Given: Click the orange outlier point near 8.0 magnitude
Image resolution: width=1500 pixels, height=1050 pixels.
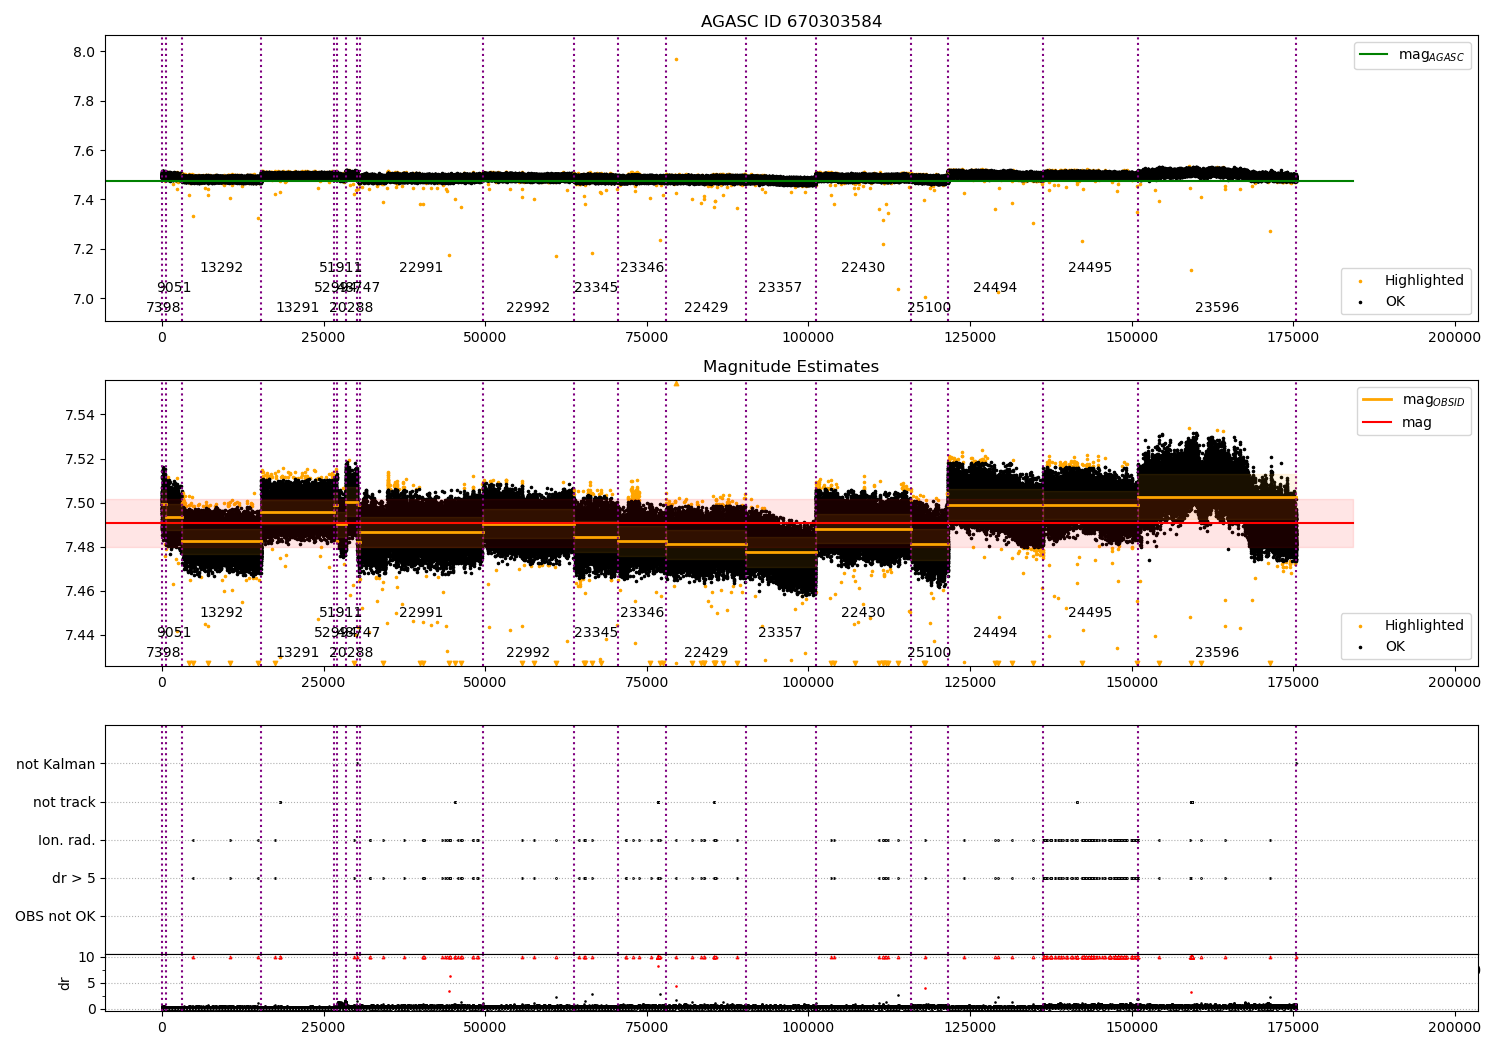Looking at the screenshot, I should (x=676, y=59).
